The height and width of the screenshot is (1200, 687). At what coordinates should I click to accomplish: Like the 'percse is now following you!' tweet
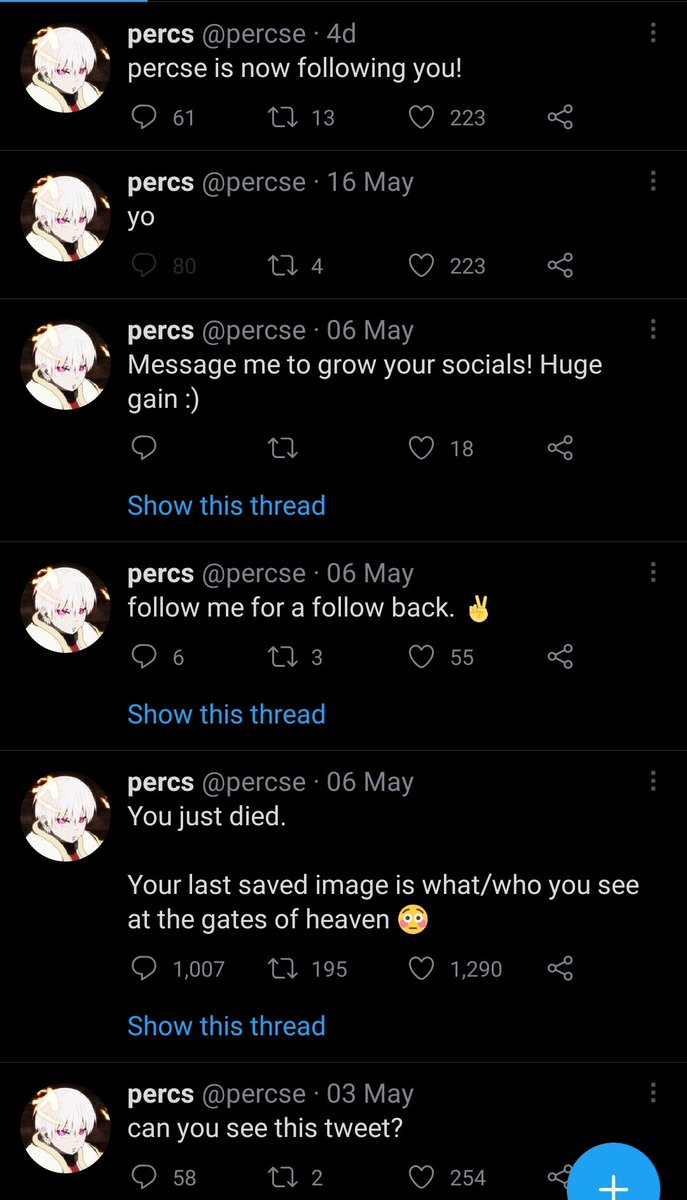pos(422,118)
